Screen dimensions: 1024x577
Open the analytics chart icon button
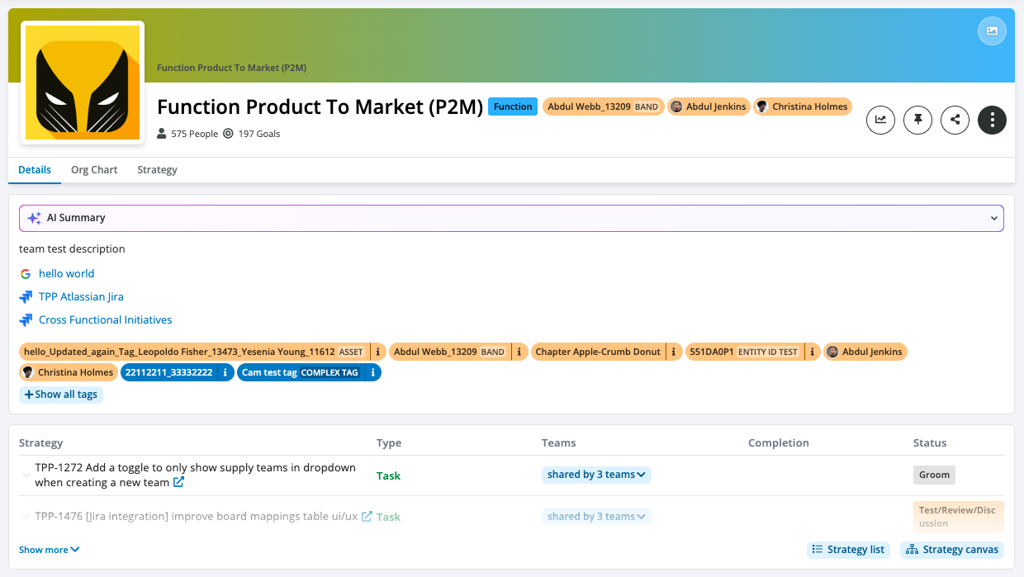pos(880,120)
